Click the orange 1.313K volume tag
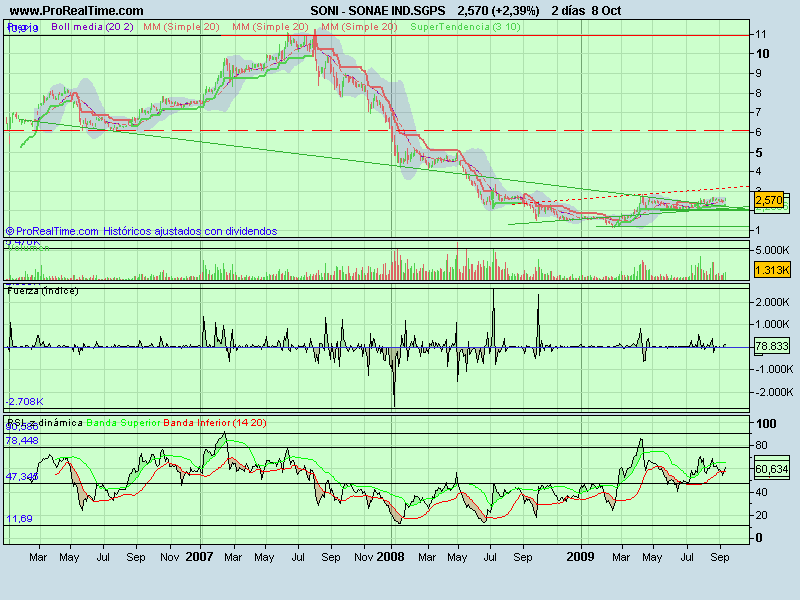Screen dimensions: 800x600 tap(772, 270)
